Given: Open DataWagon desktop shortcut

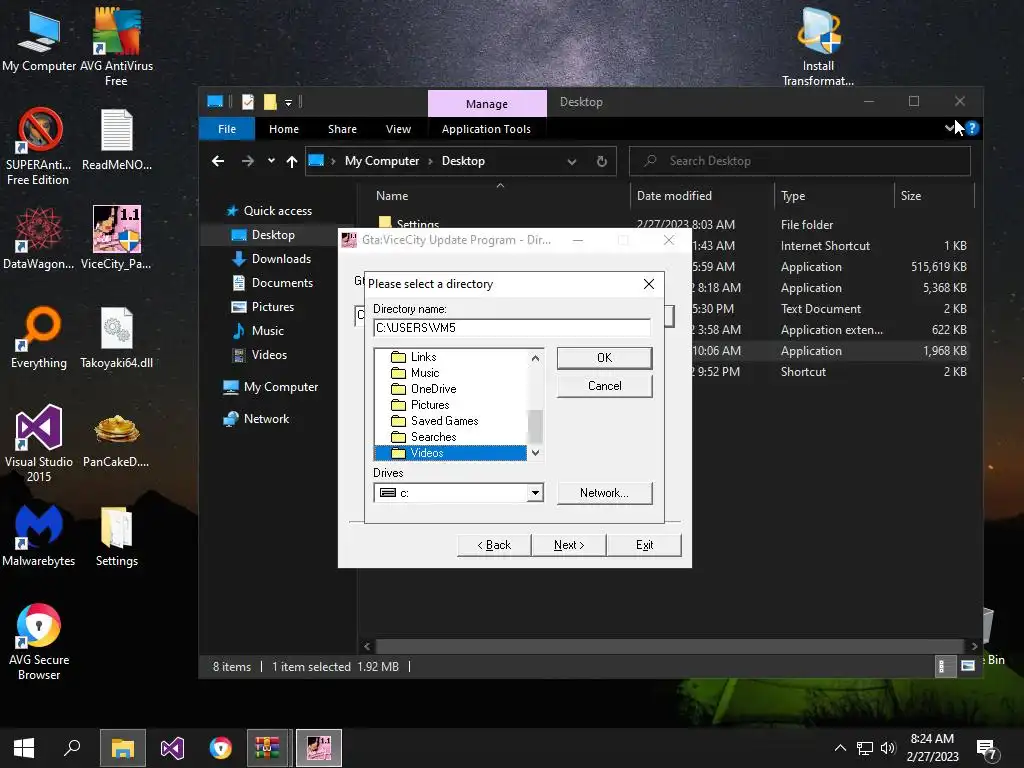Looking at the screenshot, I should (39, 238).
